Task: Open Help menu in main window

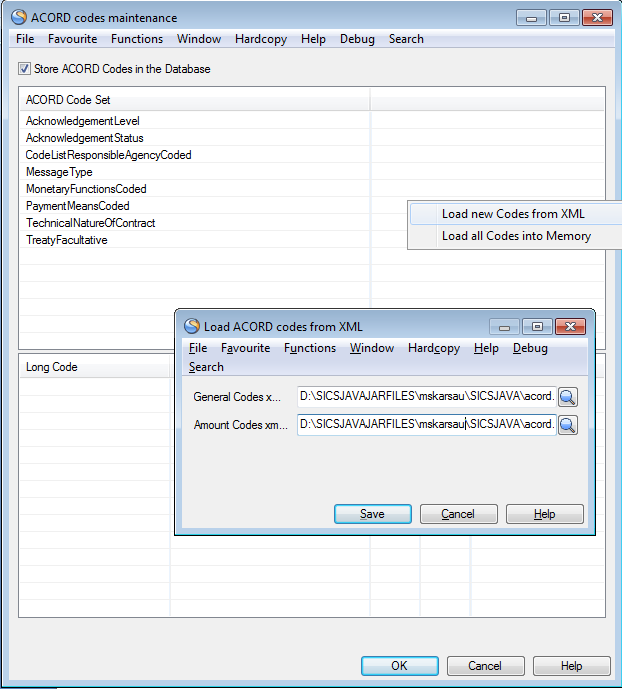Action: [x=313, y=39]
